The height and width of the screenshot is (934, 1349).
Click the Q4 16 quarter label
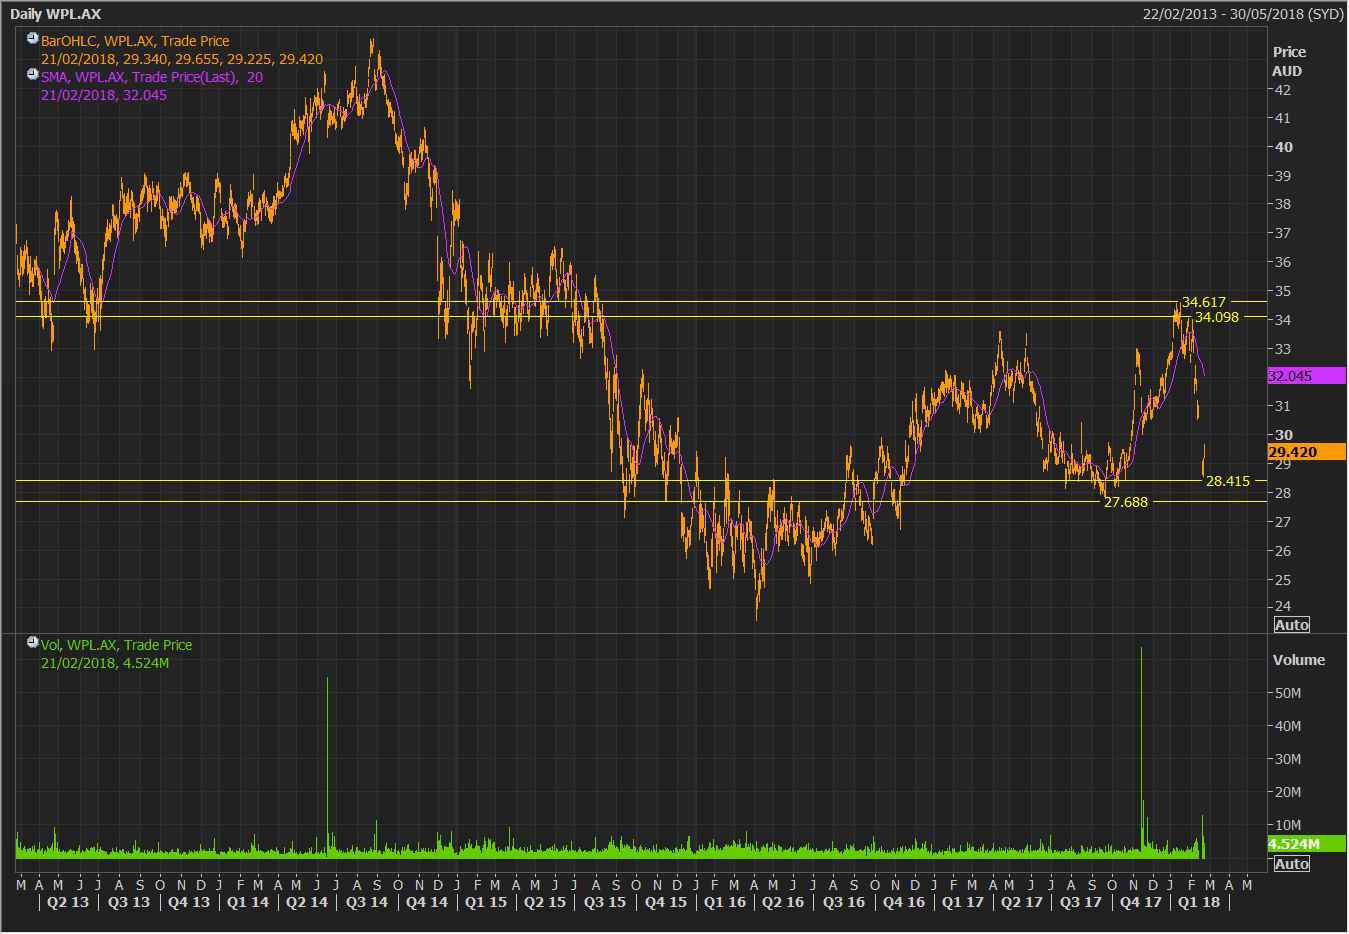tap(904, 902)
